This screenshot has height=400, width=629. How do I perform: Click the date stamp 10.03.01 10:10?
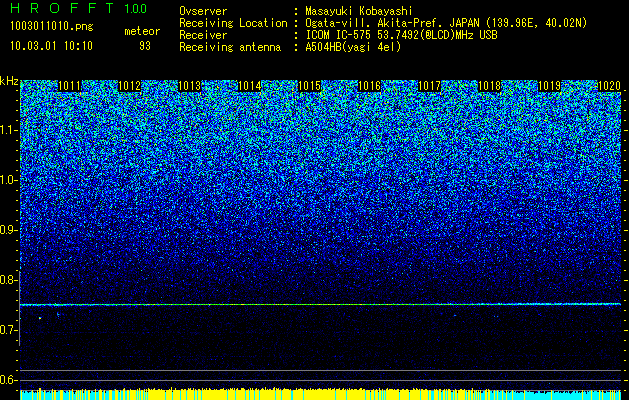(x=51, y=46)
